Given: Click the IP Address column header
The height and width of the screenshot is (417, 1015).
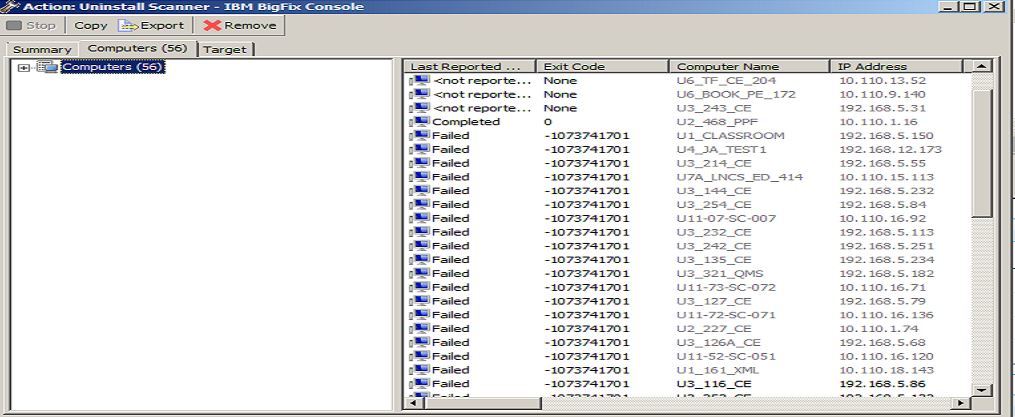Looking at the screenshot, I should pos(895,66).
